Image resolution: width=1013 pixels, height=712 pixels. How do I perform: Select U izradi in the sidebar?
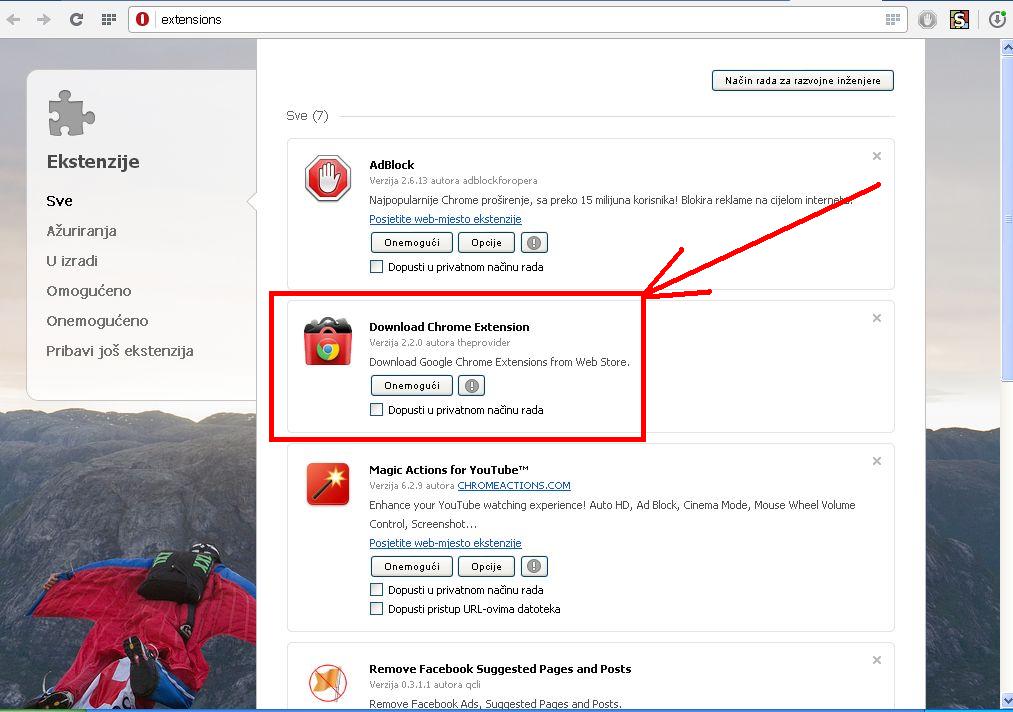click(72, 261)
